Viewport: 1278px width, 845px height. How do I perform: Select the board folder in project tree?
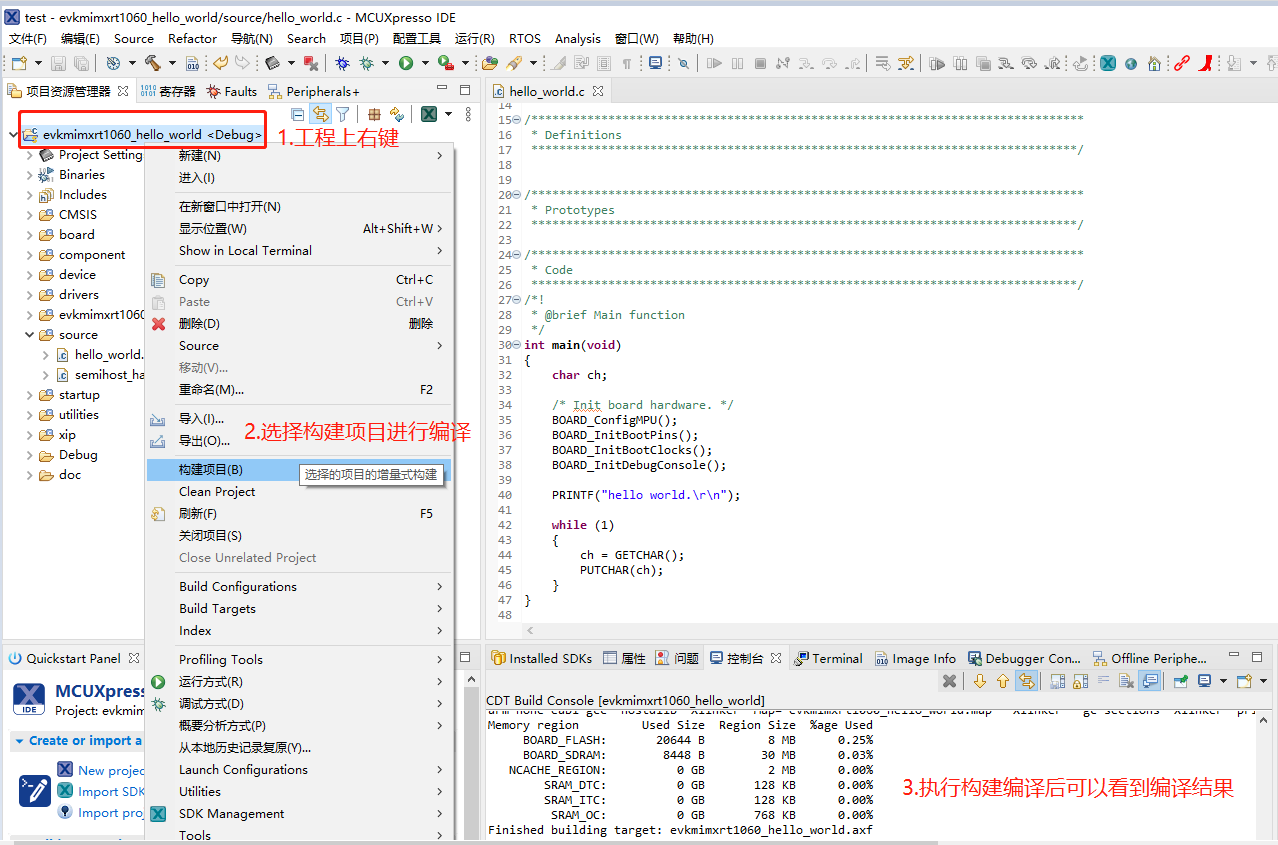(76, 235)
